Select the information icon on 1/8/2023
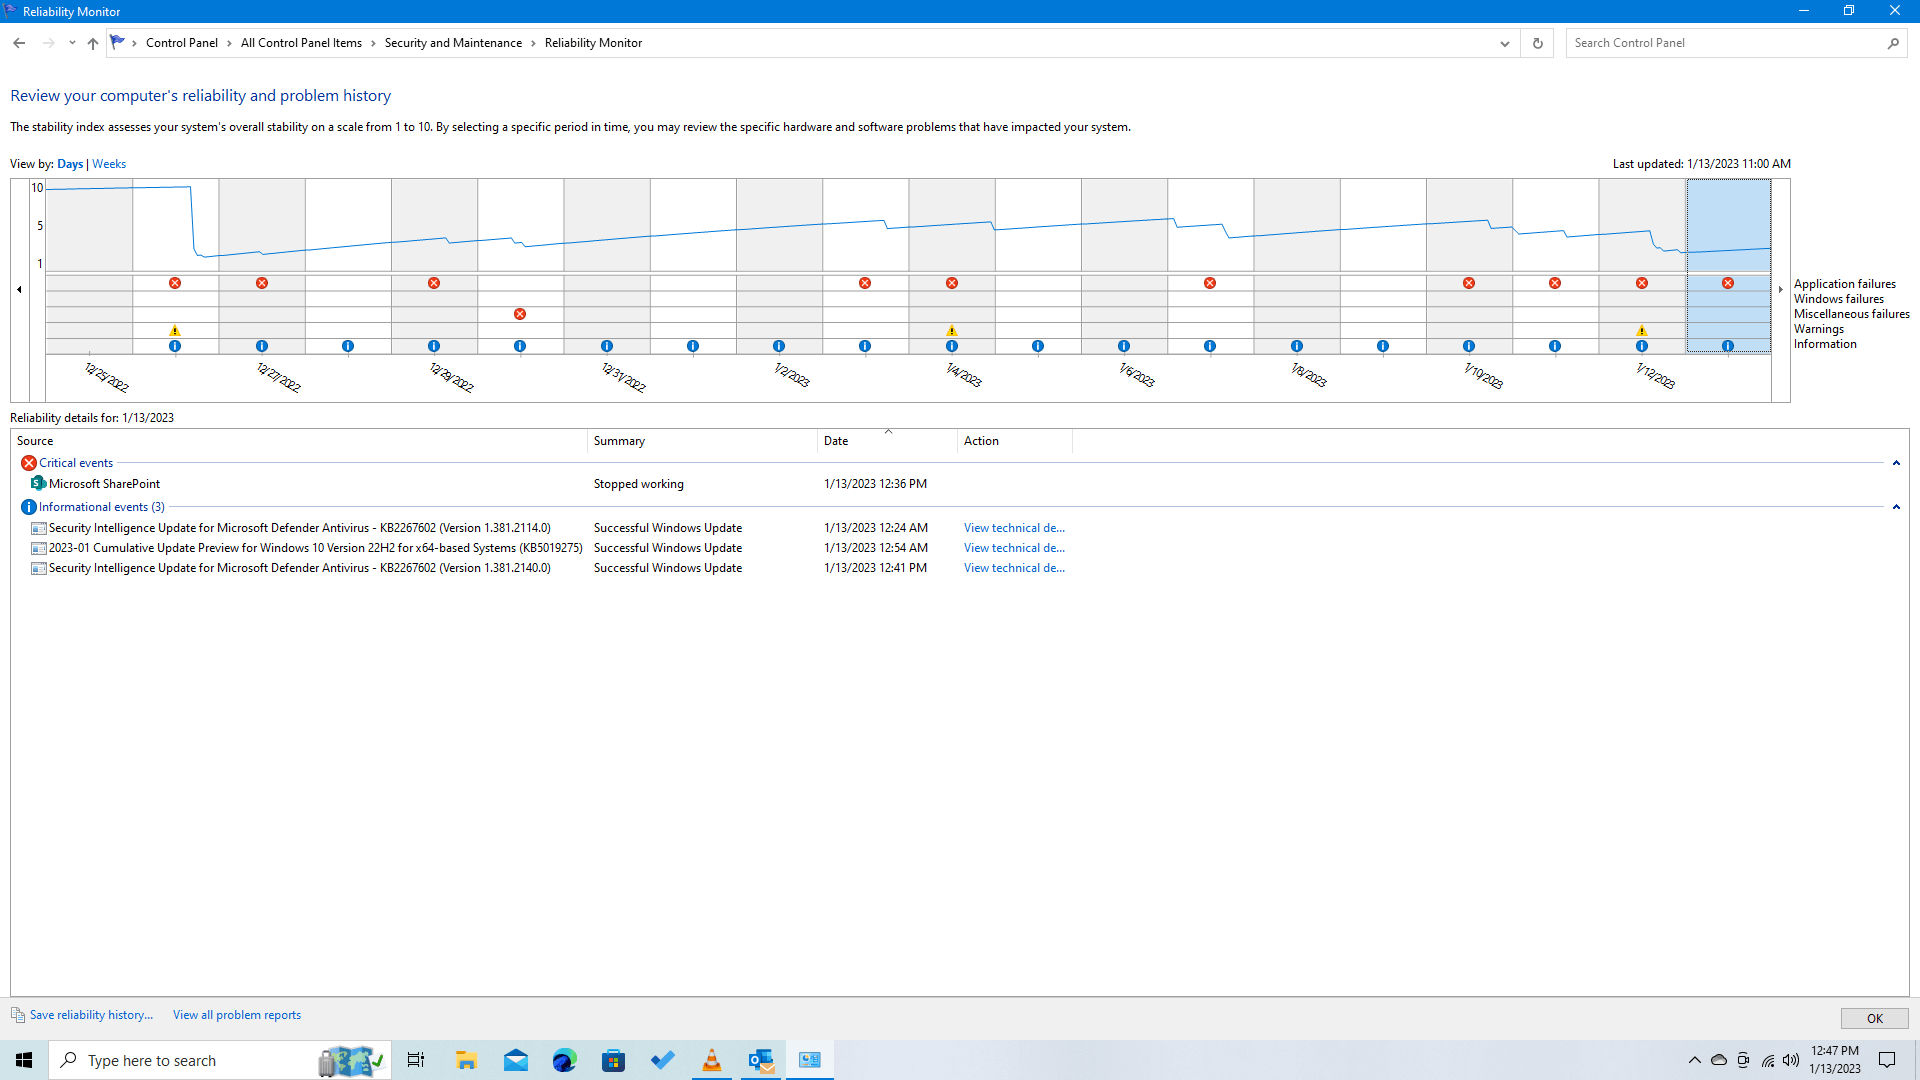The height and width of the screenshot is (1080, 1920). pos(1297,346)
